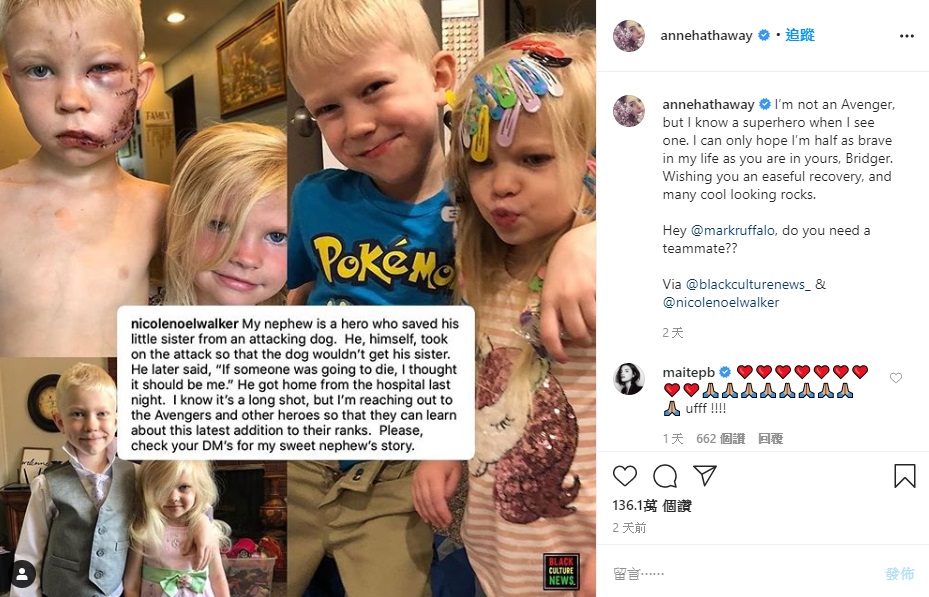Open annehathaway's avatar beside the caption
The width and height of the screenshot is (929, 597).
coord(629,111)
